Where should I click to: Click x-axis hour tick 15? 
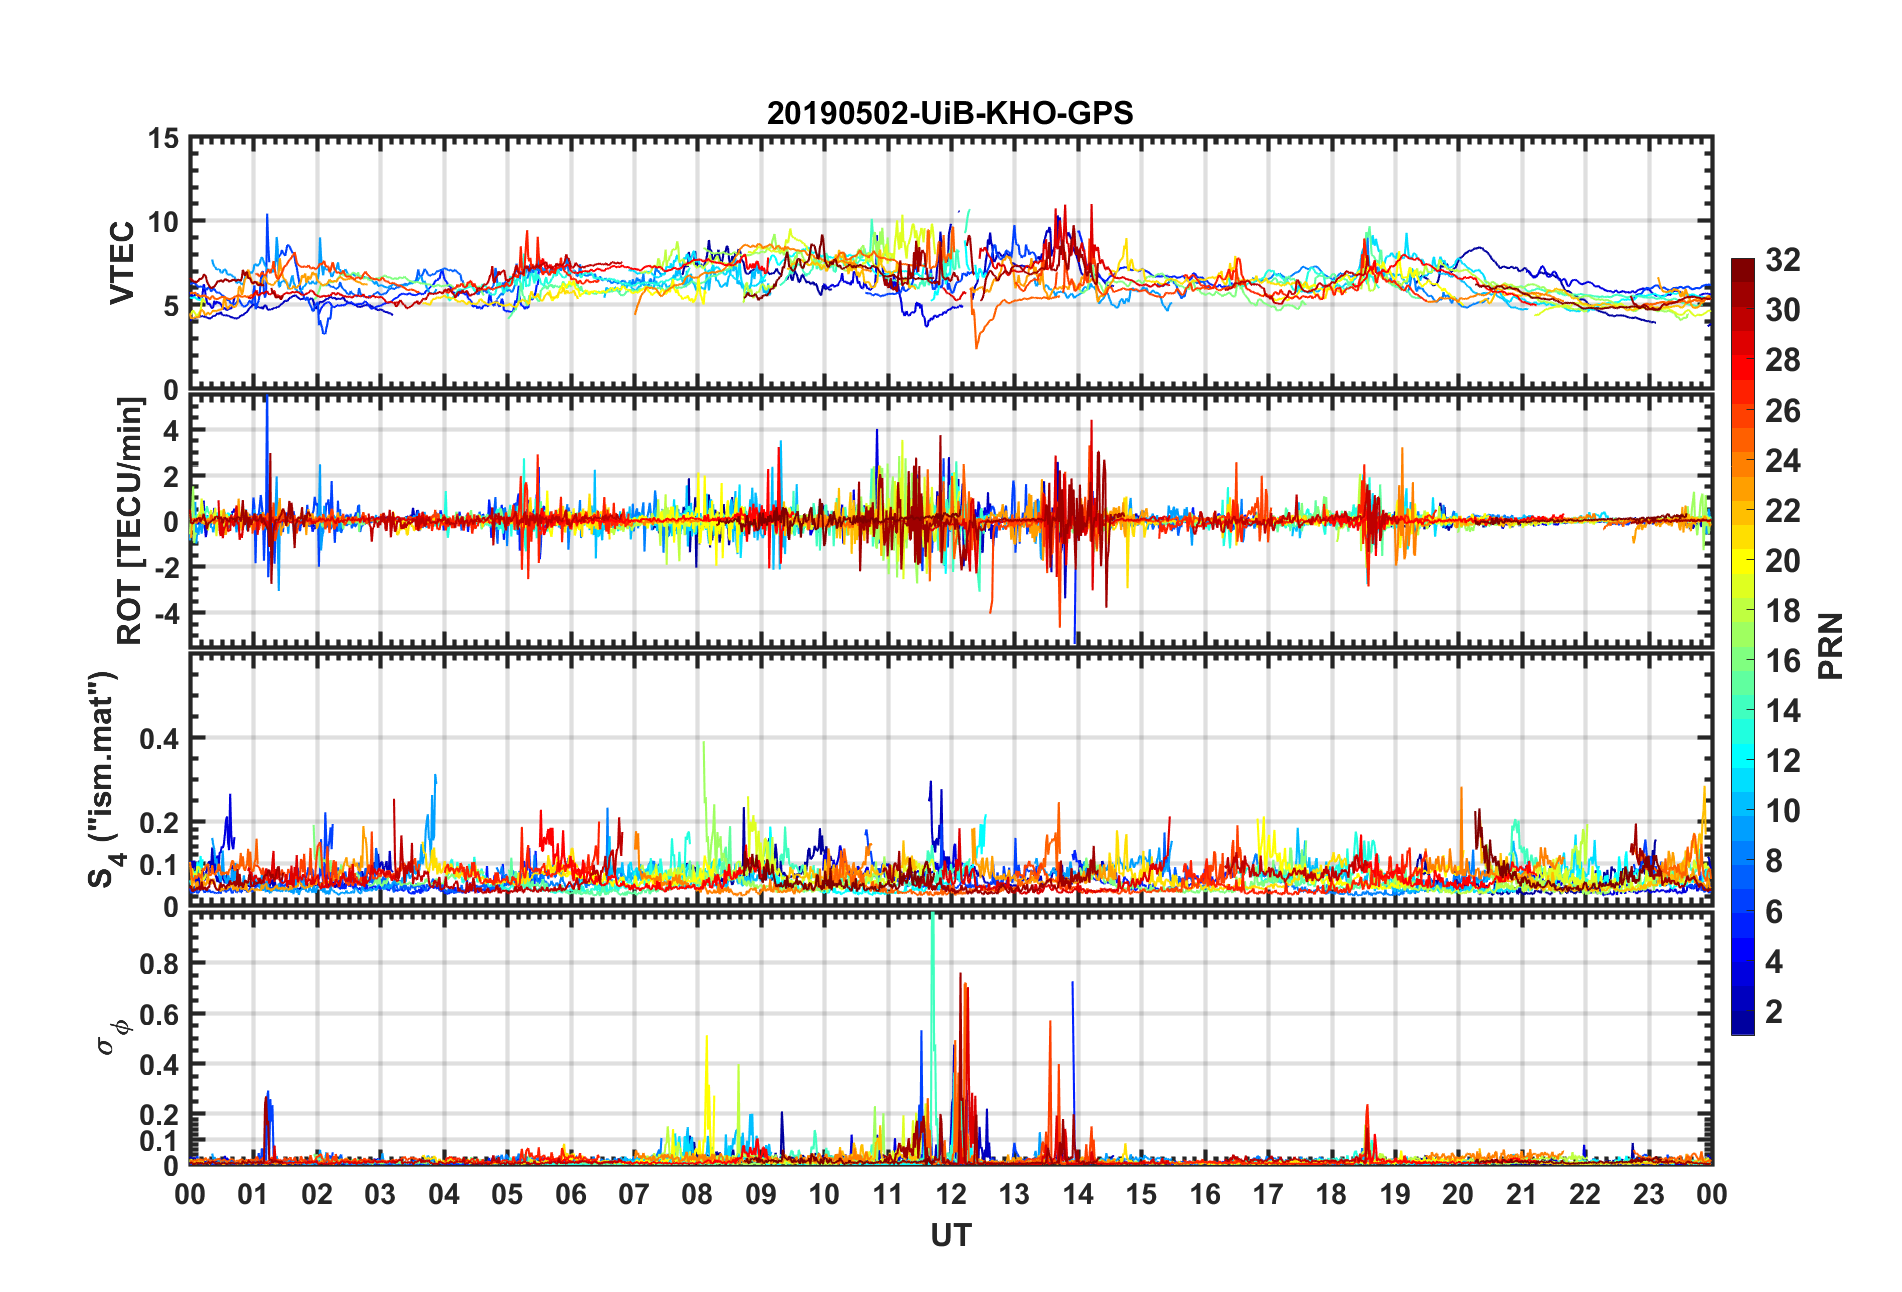coord(1141,1194)
